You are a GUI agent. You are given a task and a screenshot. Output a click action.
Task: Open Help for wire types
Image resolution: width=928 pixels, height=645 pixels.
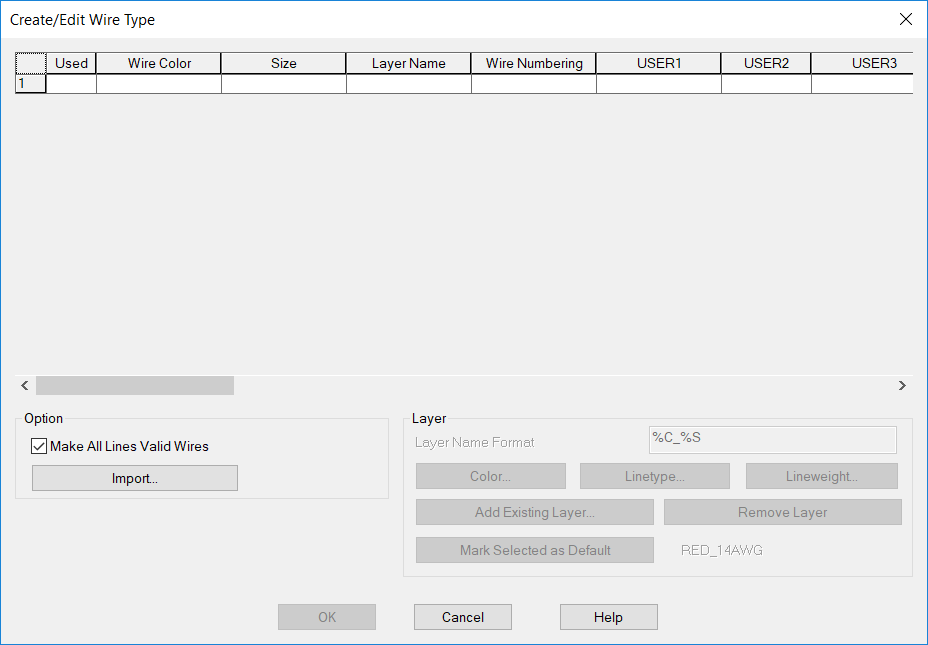608,617
